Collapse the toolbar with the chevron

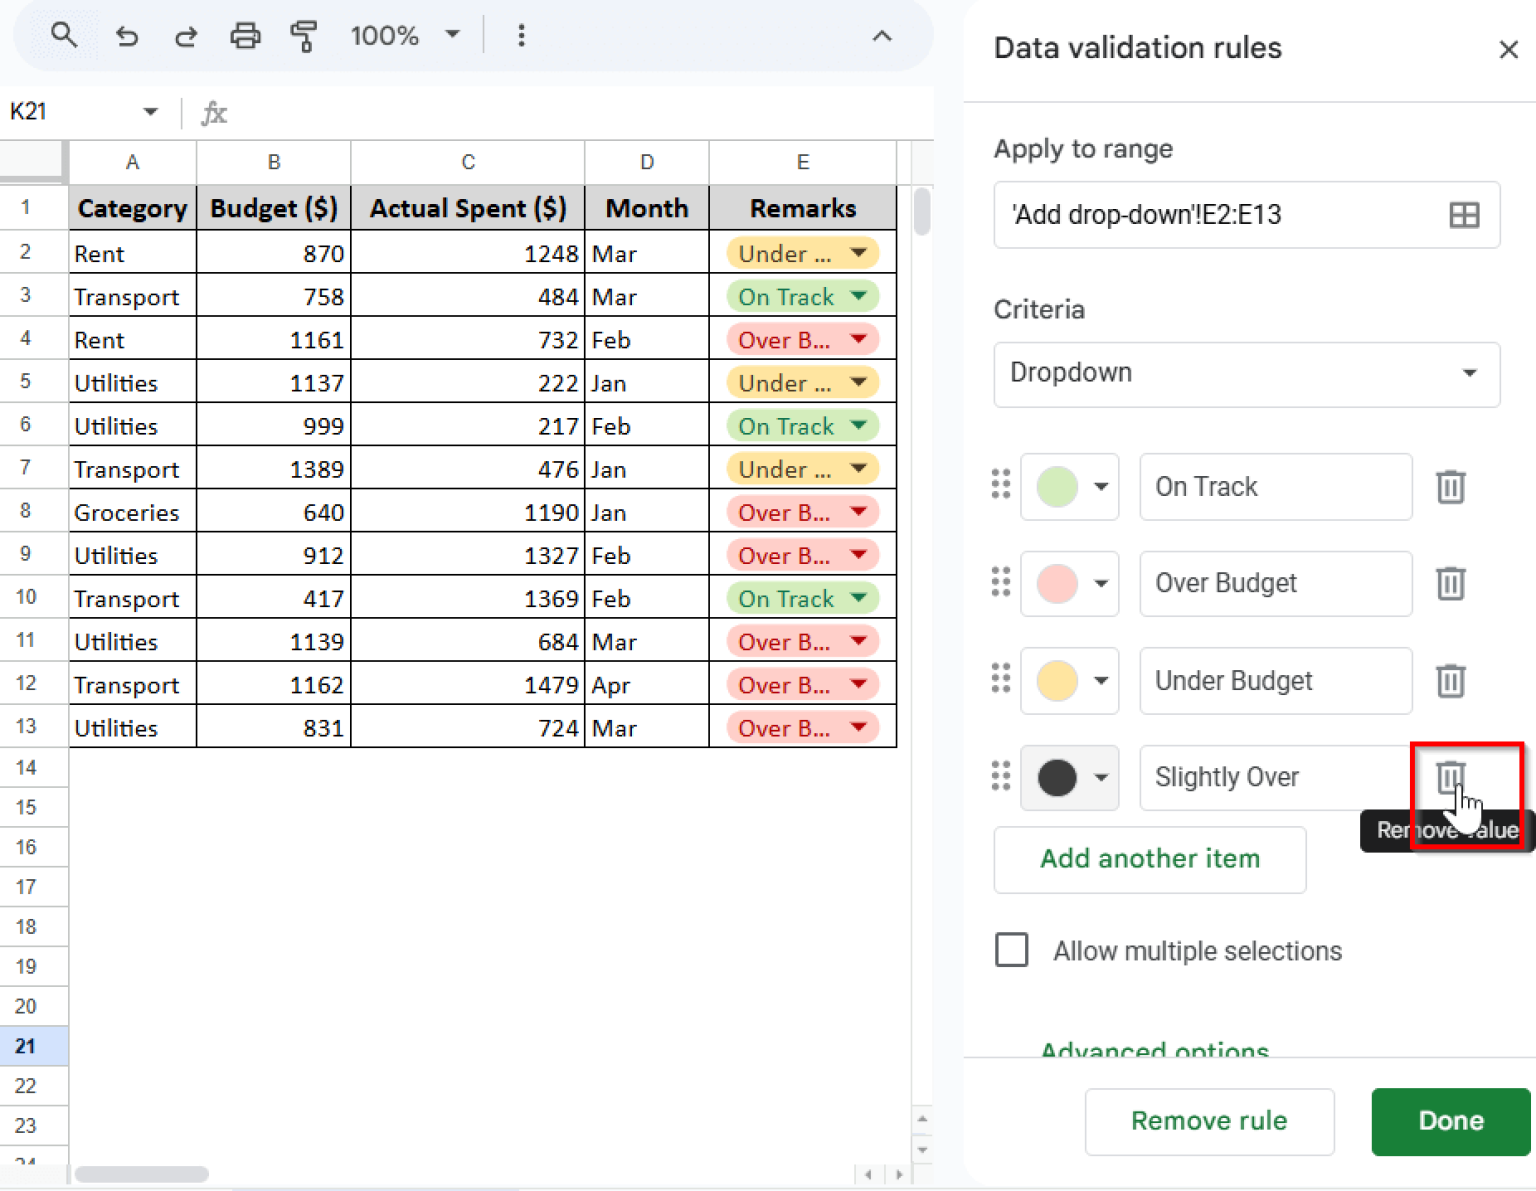point(881,35)
